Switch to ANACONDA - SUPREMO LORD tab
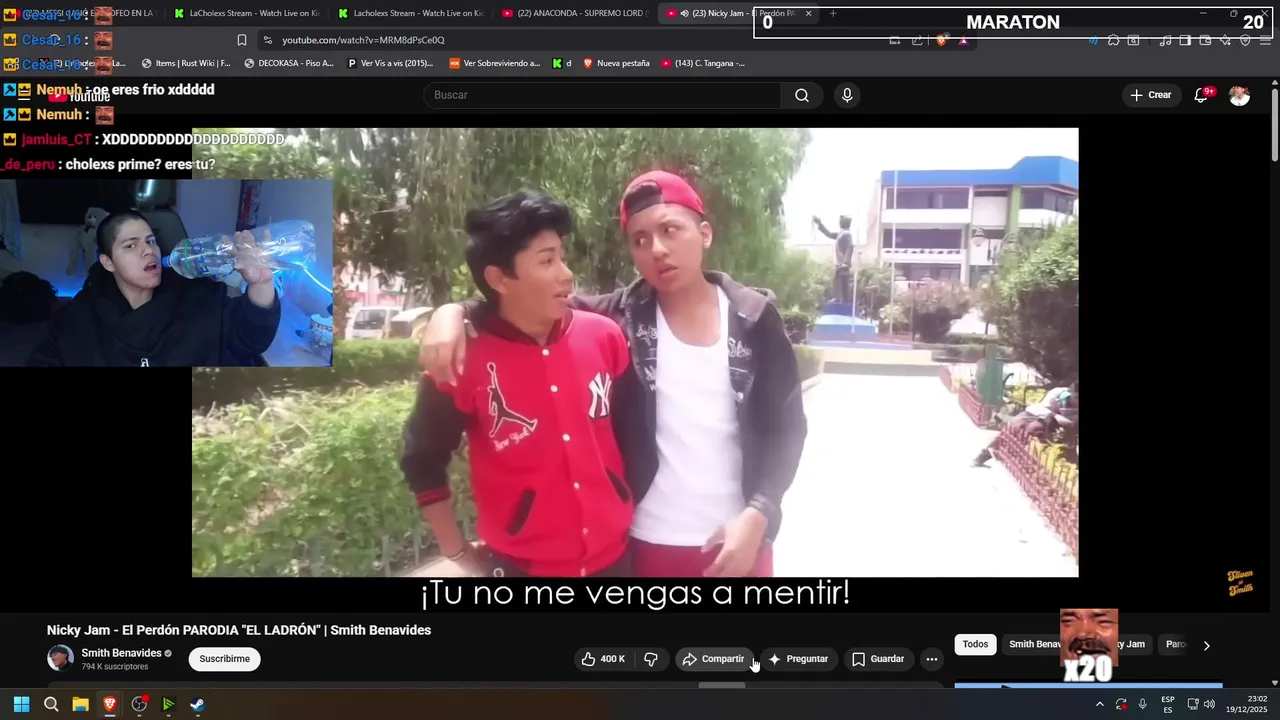Screen dimensions: 1280x720 coord(574,13)
